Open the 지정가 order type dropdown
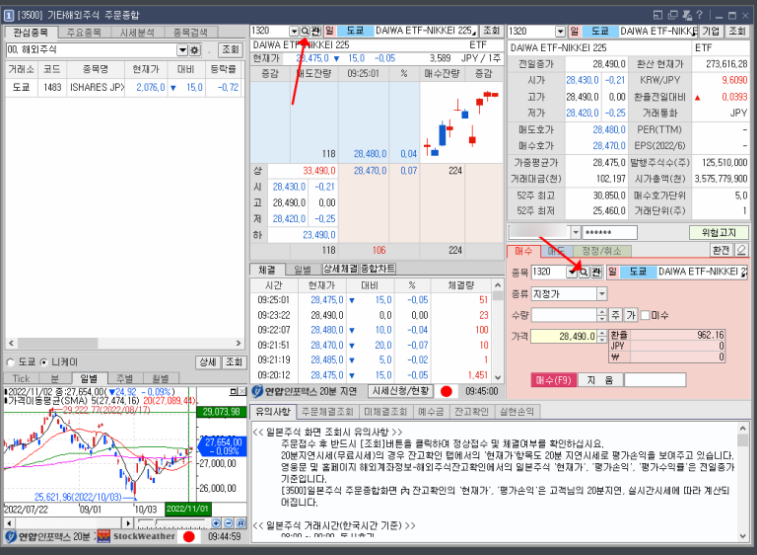This screenshot has width=757, height=555. point(602,293)
